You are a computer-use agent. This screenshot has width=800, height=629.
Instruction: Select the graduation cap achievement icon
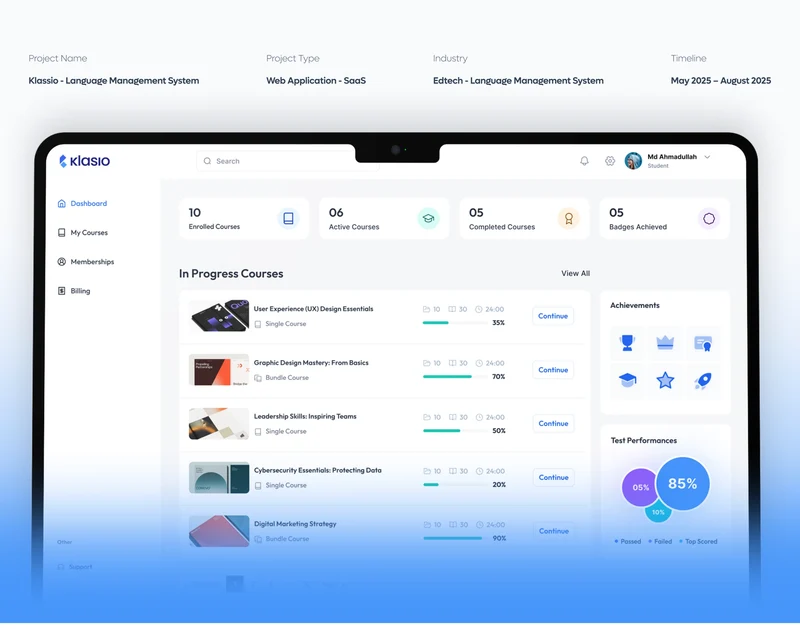(627, 381)
